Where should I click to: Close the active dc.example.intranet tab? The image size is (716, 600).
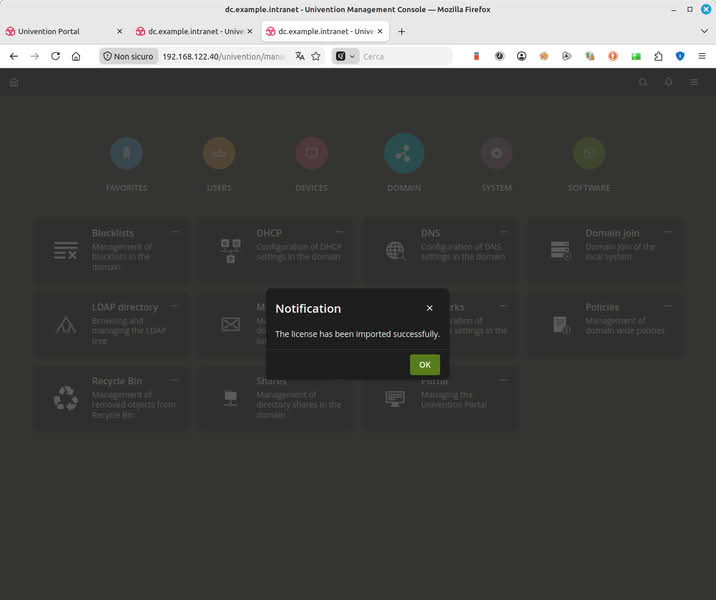[380, 31]
